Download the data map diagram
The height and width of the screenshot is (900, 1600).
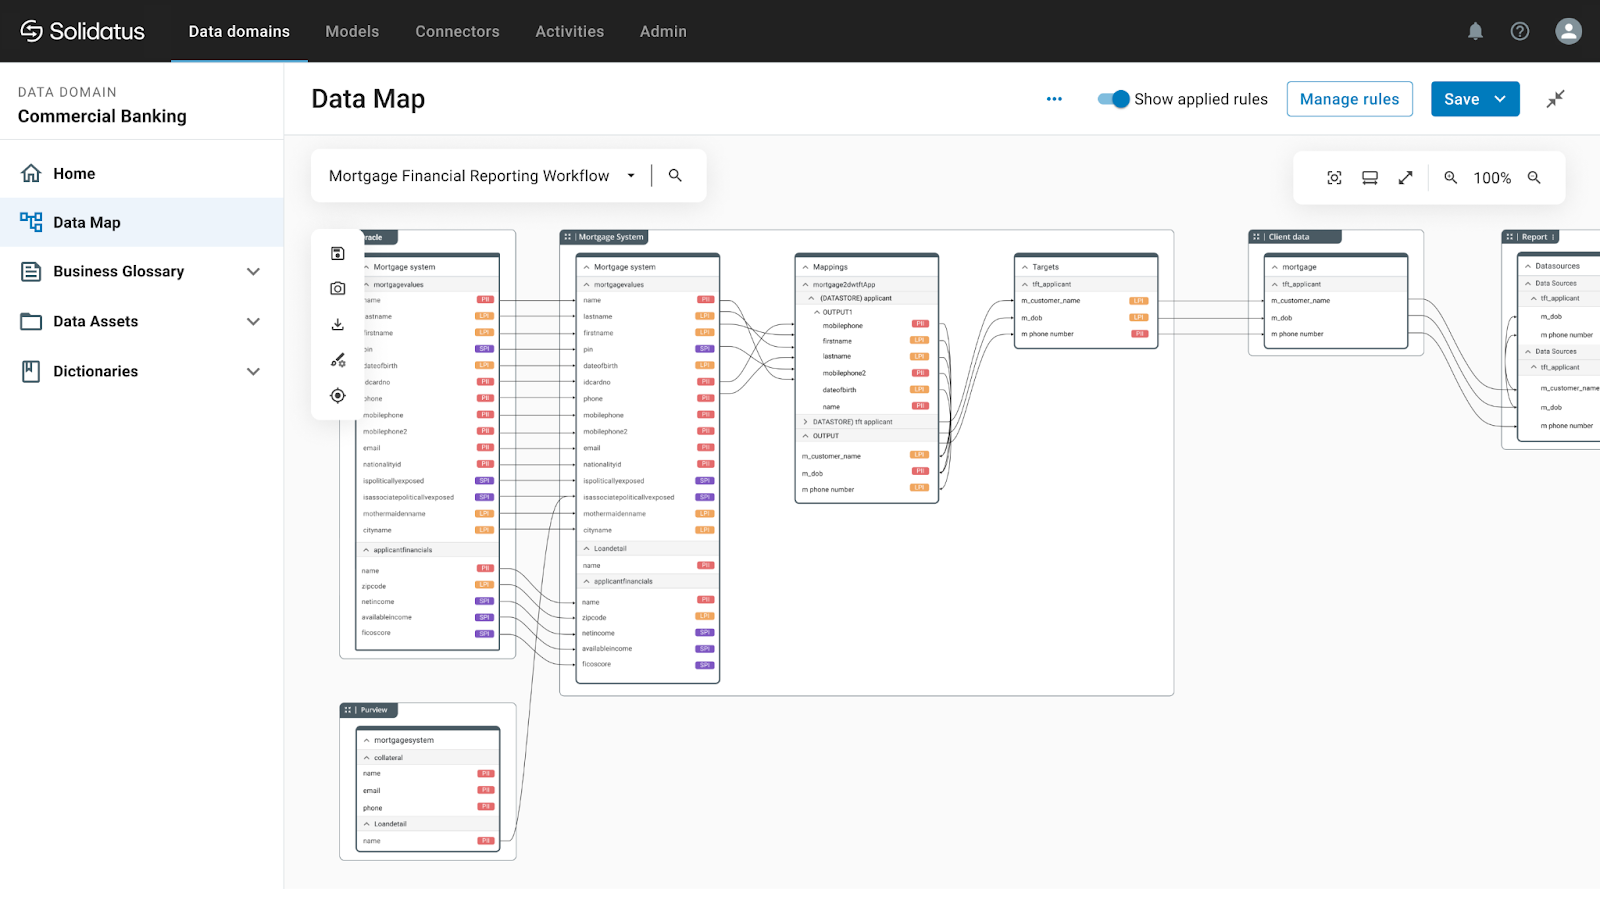click(x=338, y=324)
